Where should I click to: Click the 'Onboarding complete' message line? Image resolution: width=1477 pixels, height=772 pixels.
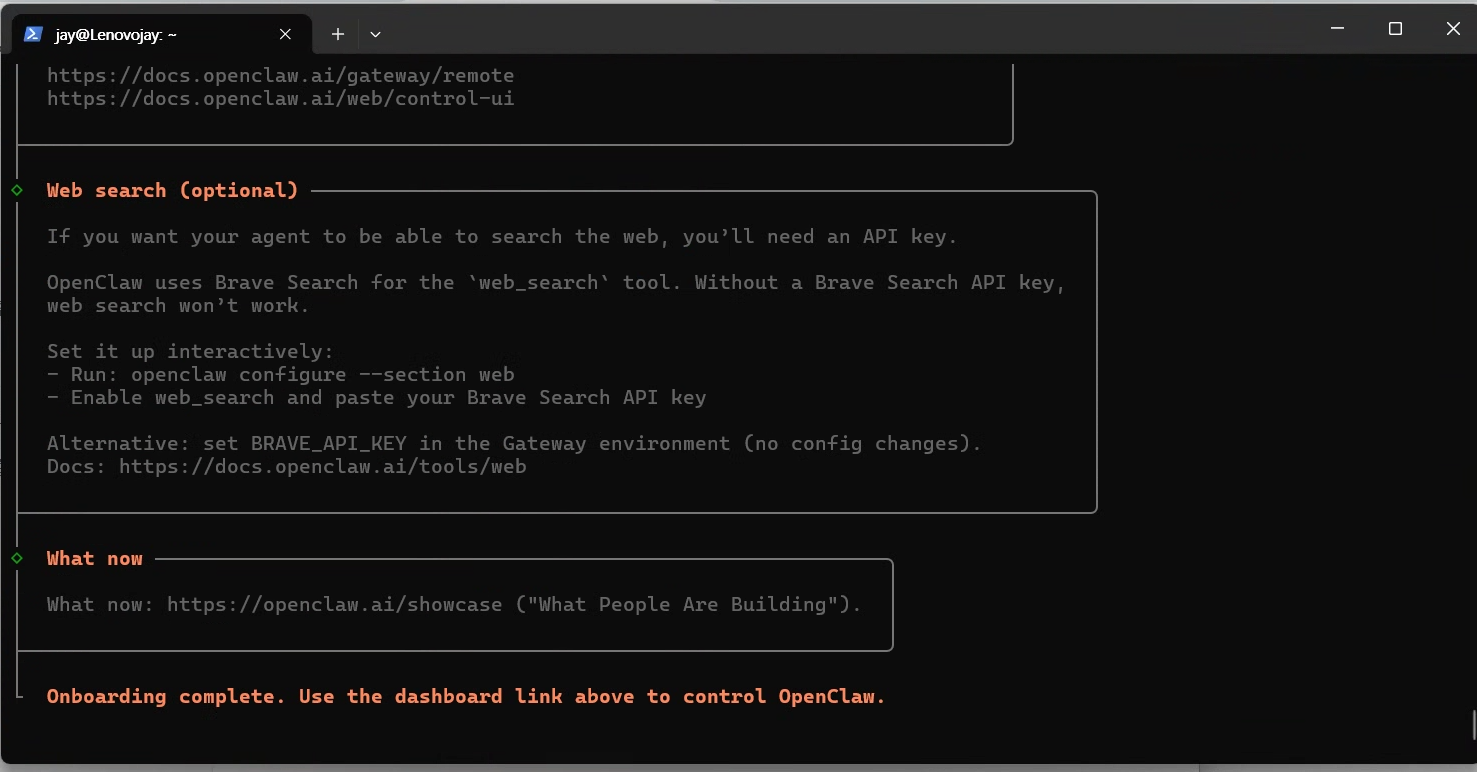[466, 696]
